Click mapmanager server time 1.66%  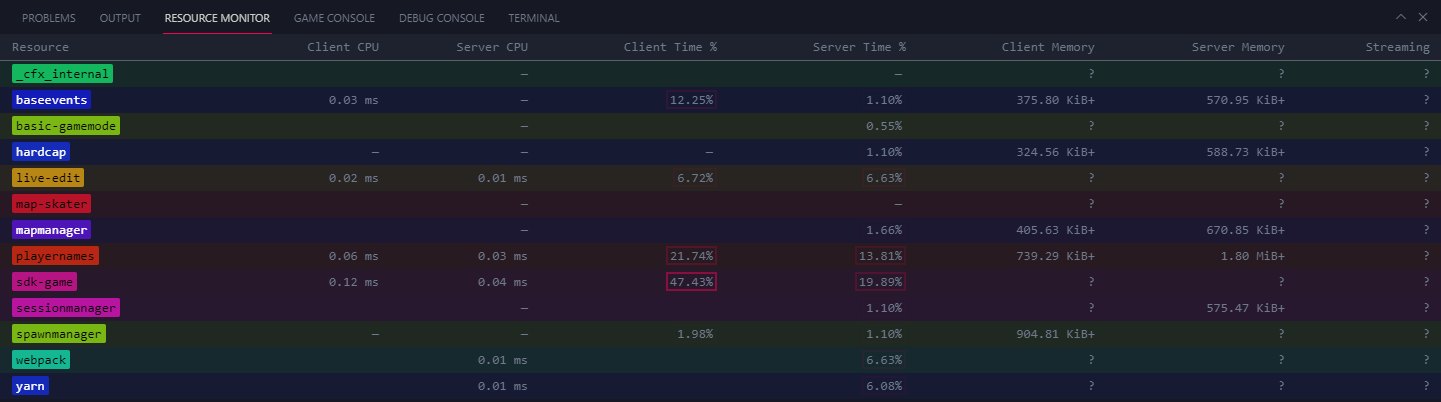(884, 230)
